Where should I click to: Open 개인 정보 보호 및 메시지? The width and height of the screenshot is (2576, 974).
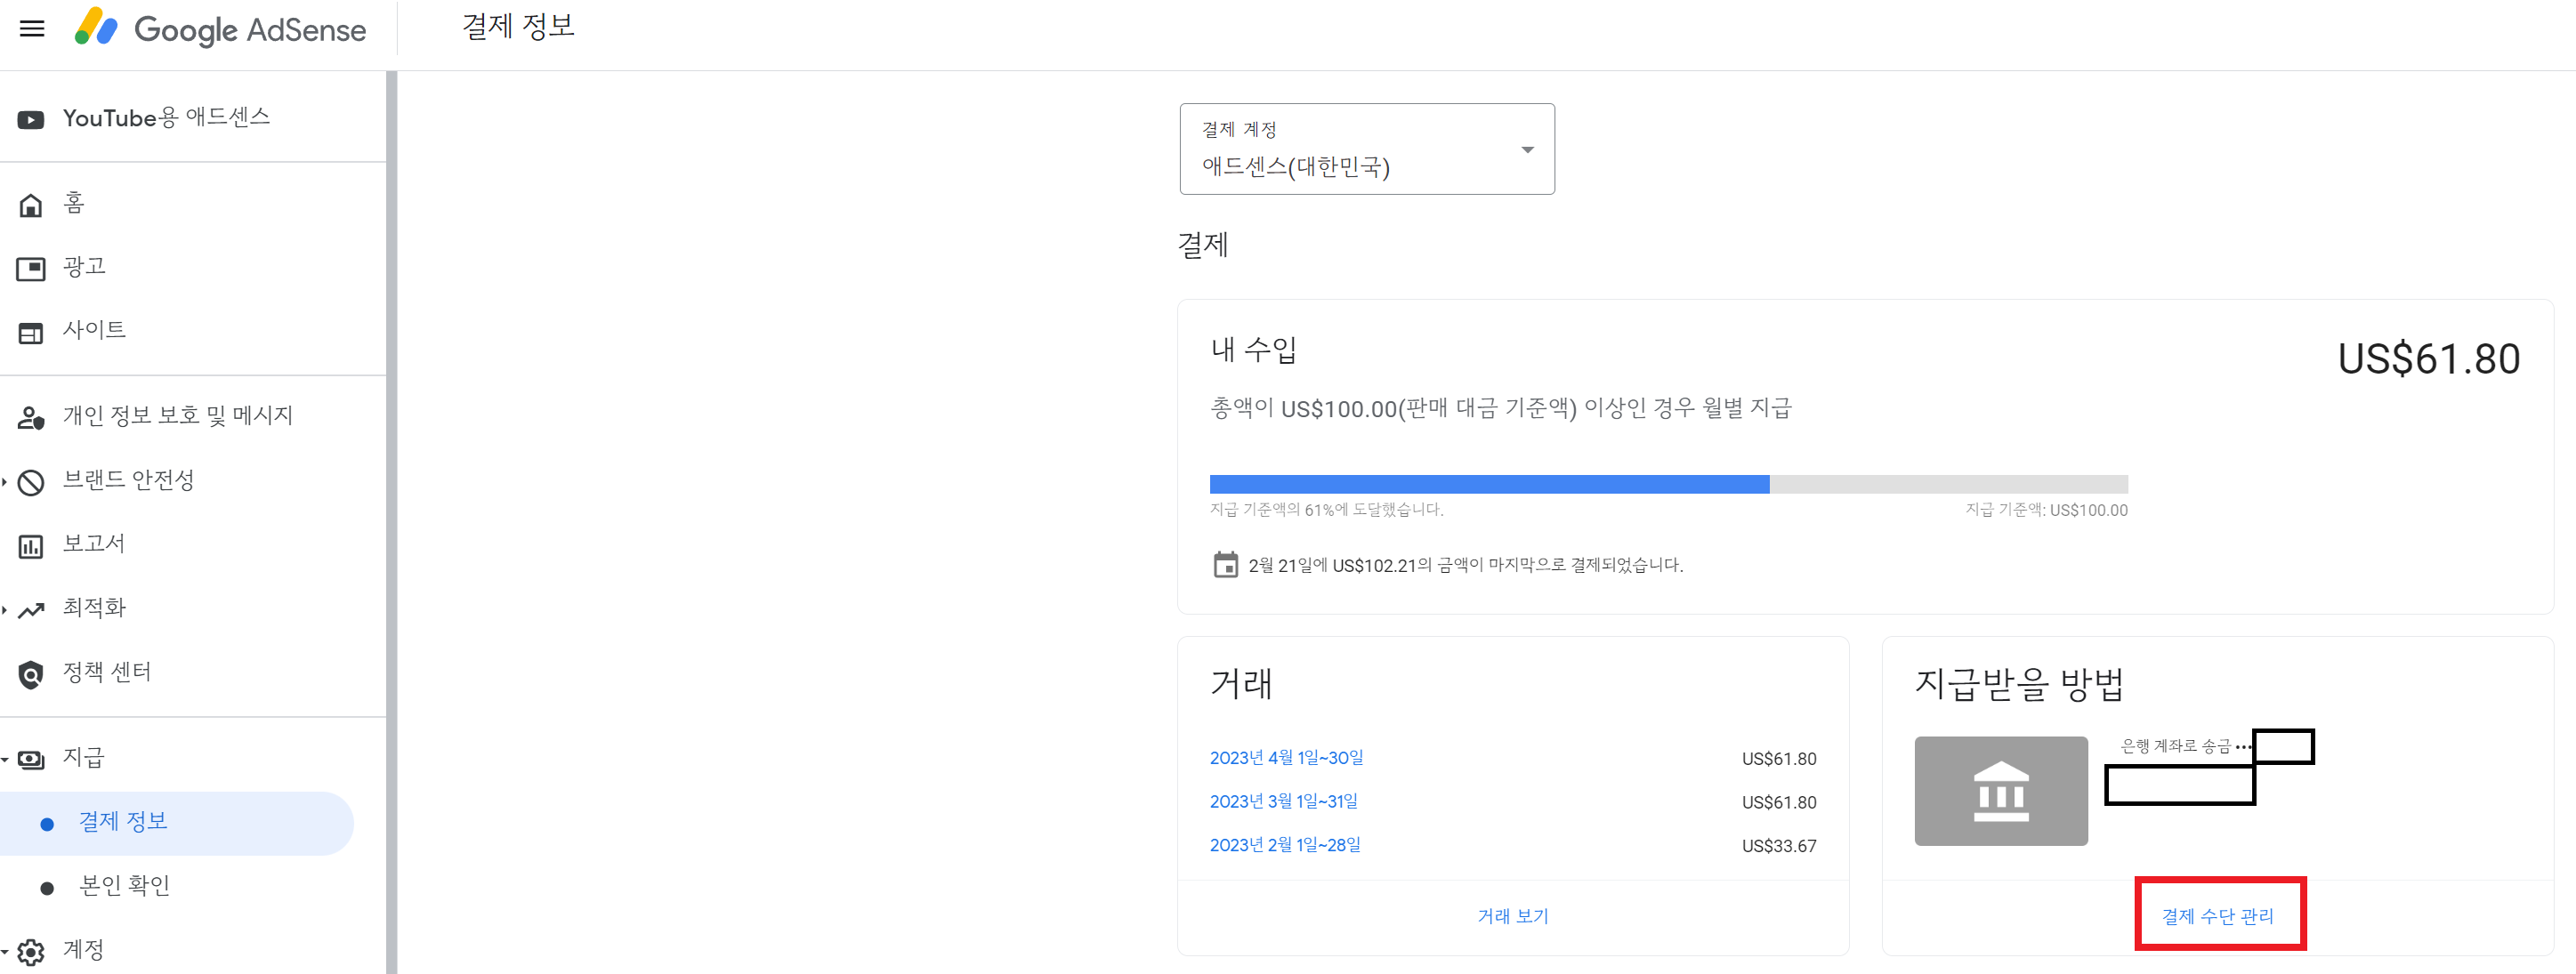point(177,416)
